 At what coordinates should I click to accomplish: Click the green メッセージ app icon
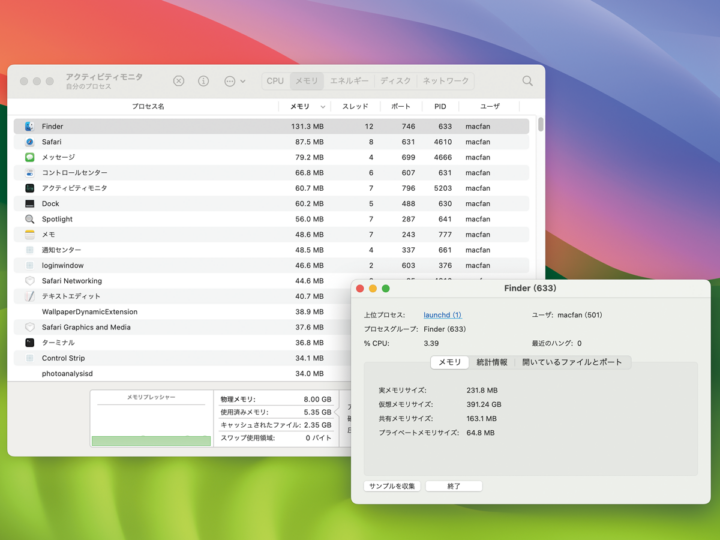click(x=30, y=157)
